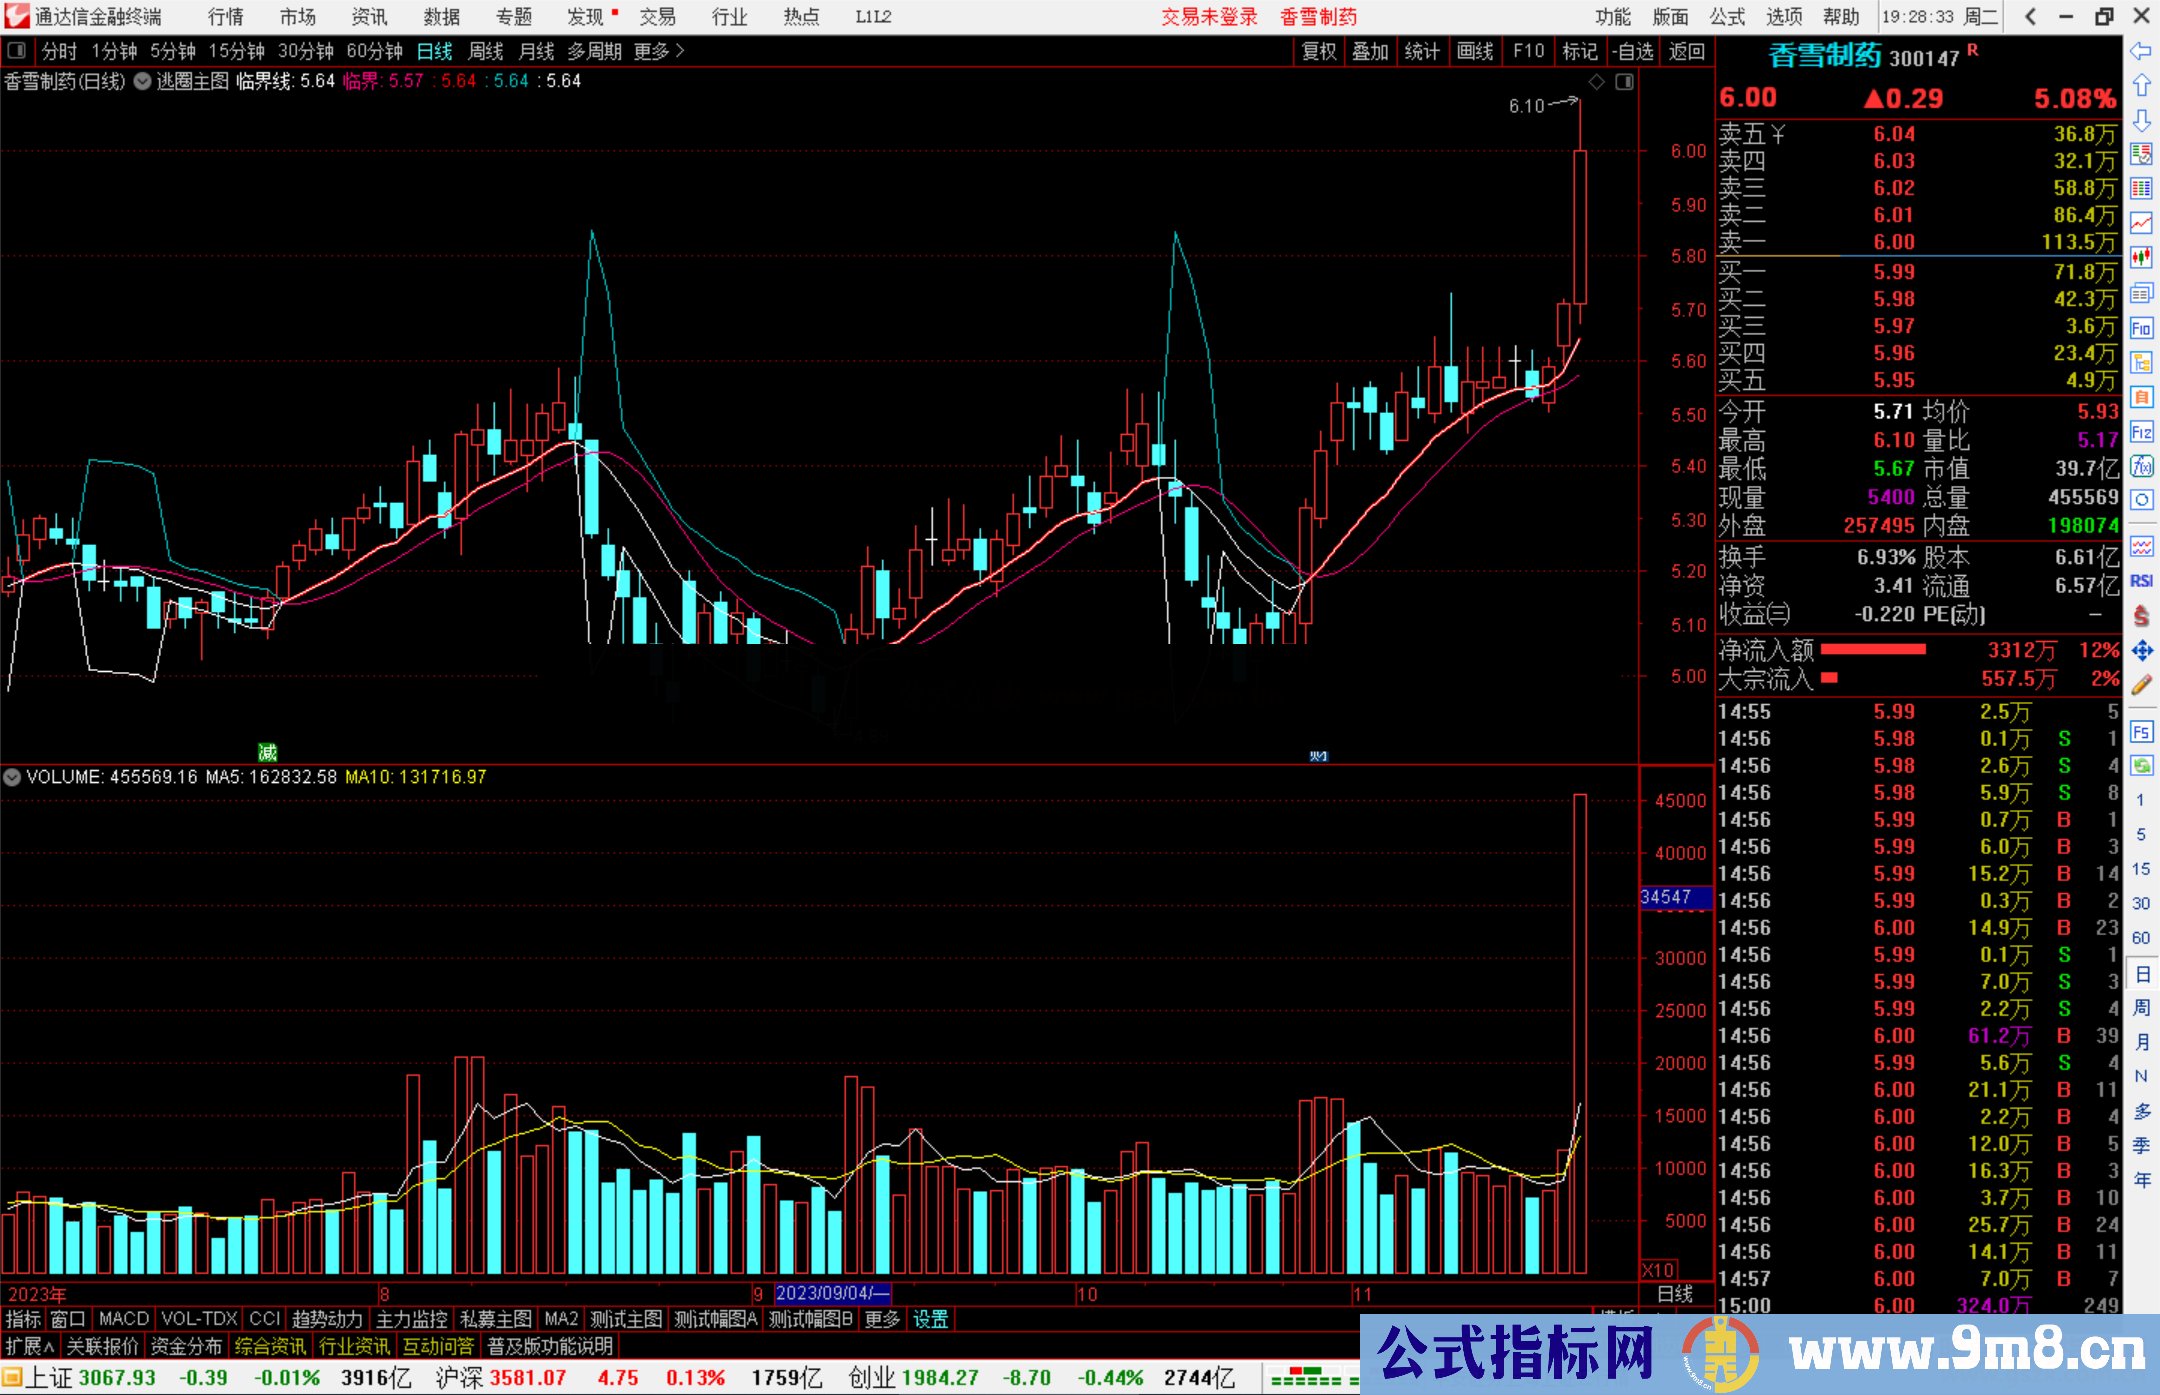Click the down arrow icon in right sidebar
The height and width of the screenshot is (1395, 2160).
[2141, 120]
